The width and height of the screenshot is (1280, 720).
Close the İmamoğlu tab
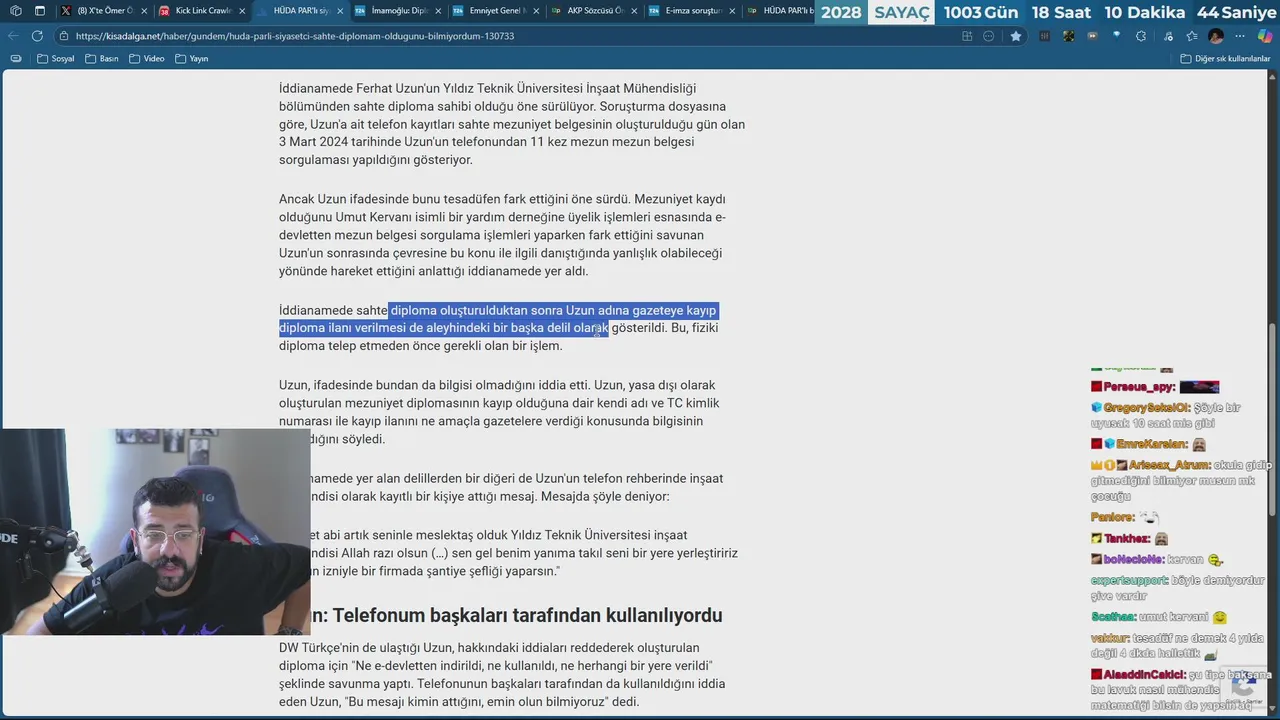click(436, 11)
